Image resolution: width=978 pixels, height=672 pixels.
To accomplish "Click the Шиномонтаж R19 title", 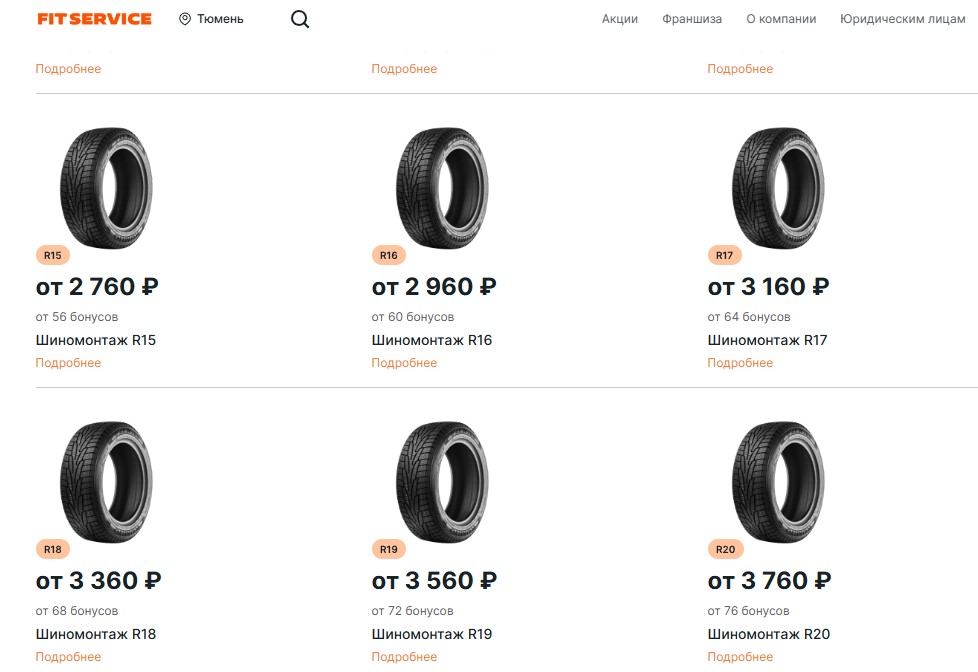I will (x=432, y=634).
